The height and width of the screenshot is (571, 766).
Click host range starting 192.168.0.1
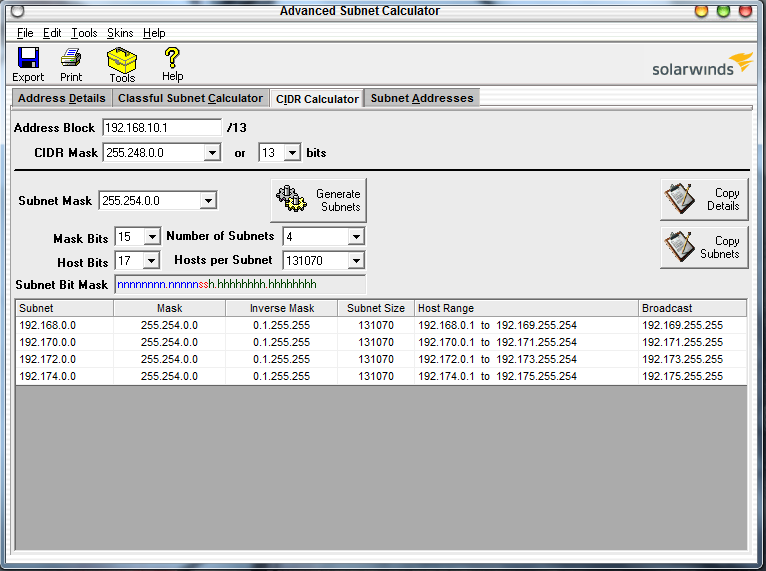(x=497, y=325)
